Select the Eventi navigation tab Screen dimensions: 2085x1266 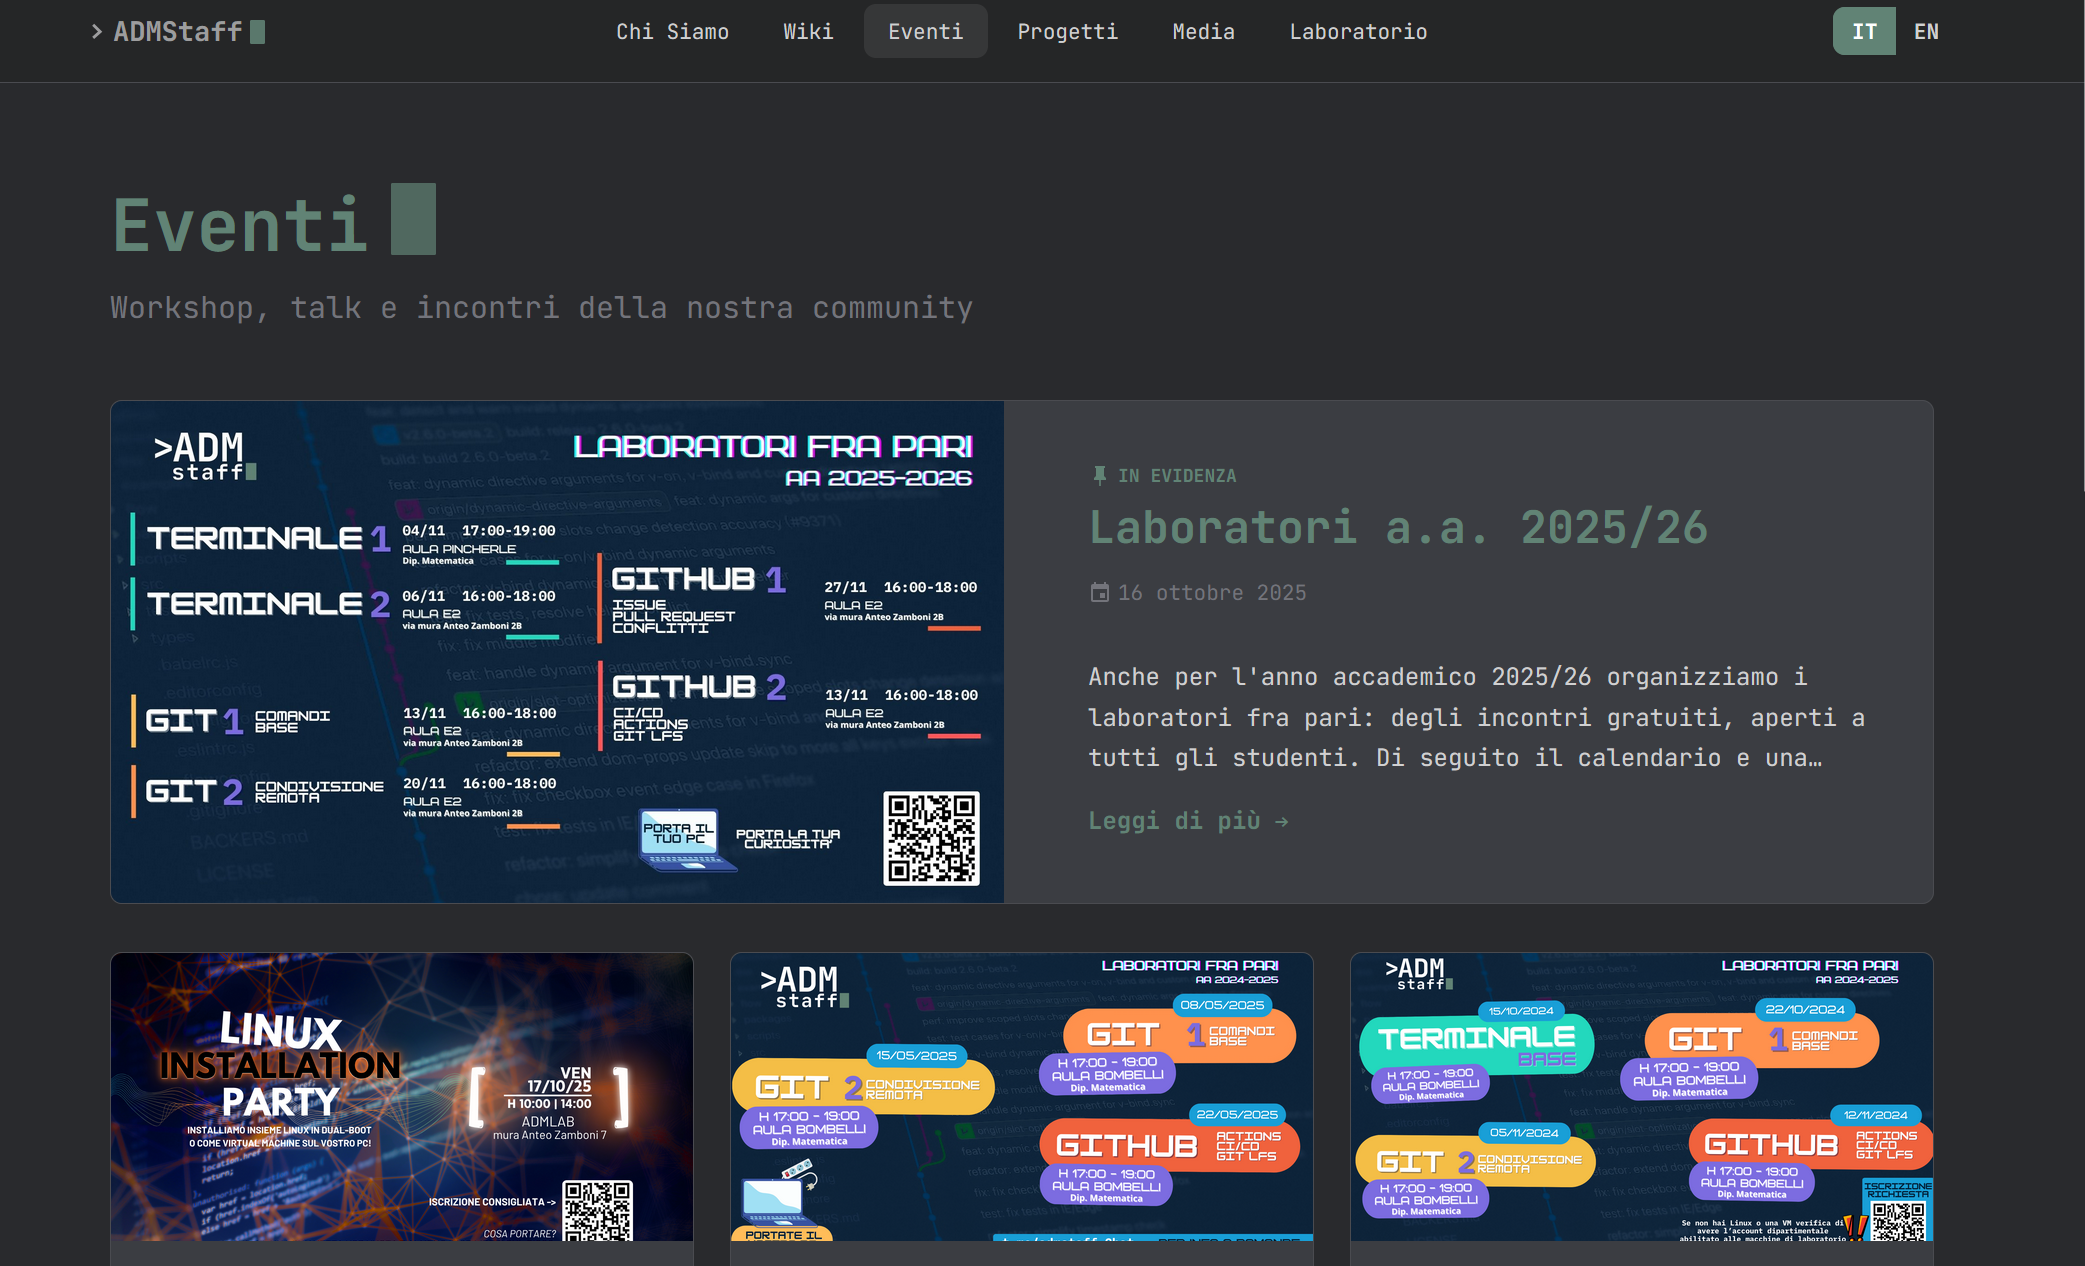click(x=926, y=32)
